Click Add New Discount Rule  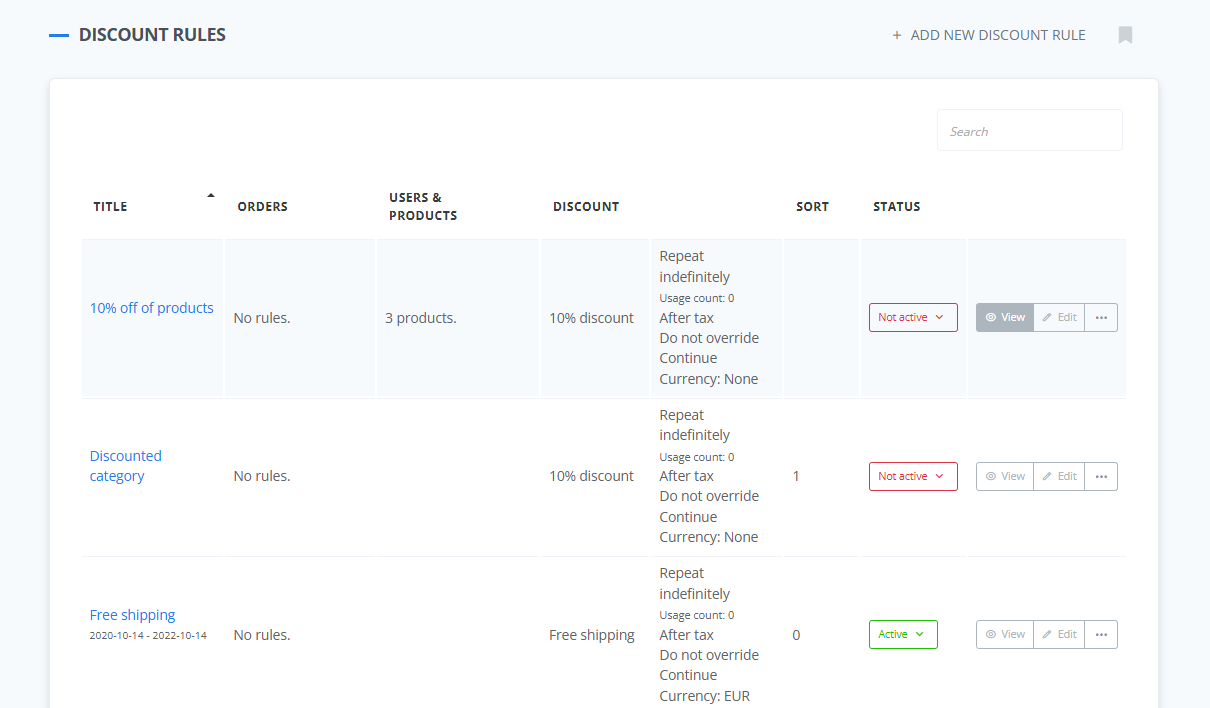pyautogui.click(x=988, y=35)
